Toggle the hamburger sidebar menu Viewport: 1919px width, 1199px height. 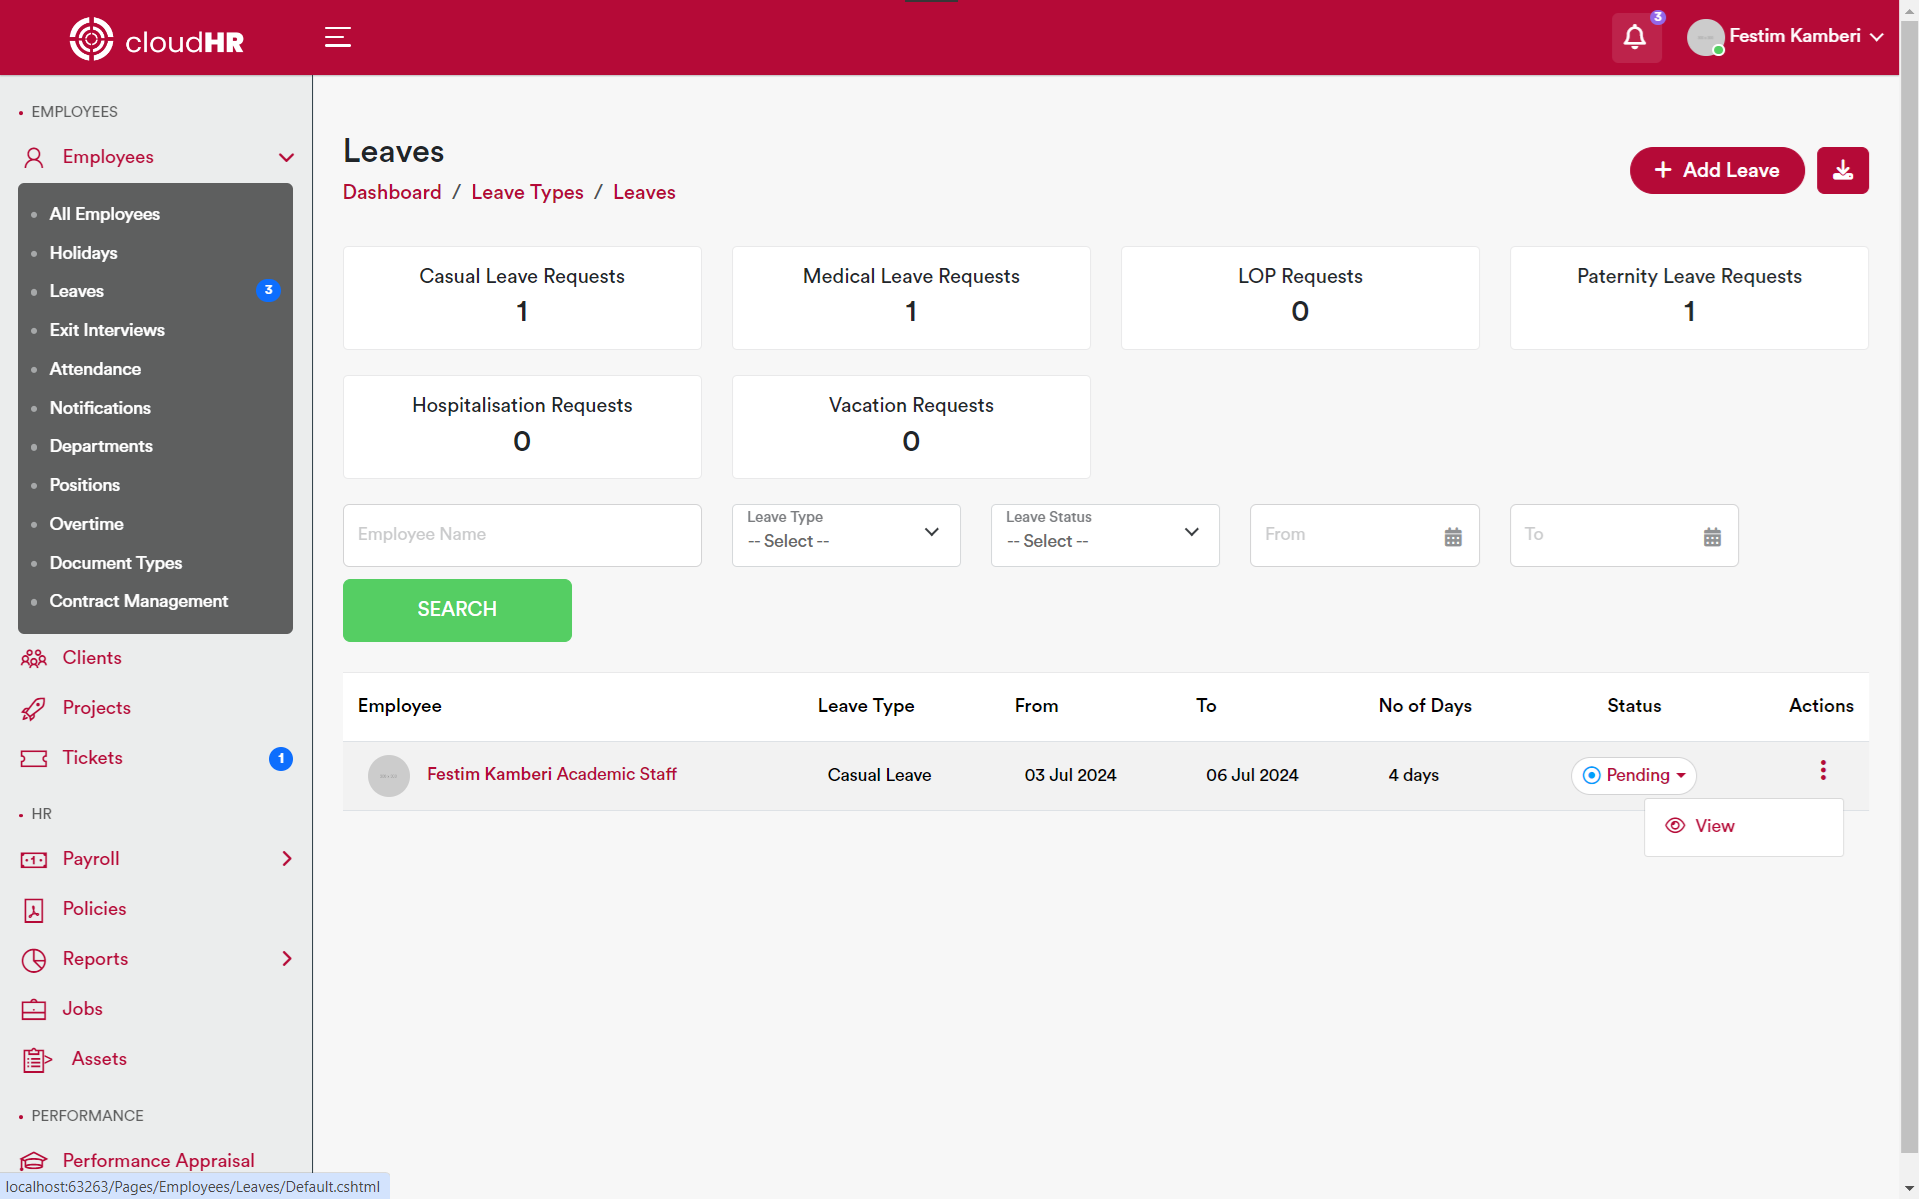click(338, 38)
